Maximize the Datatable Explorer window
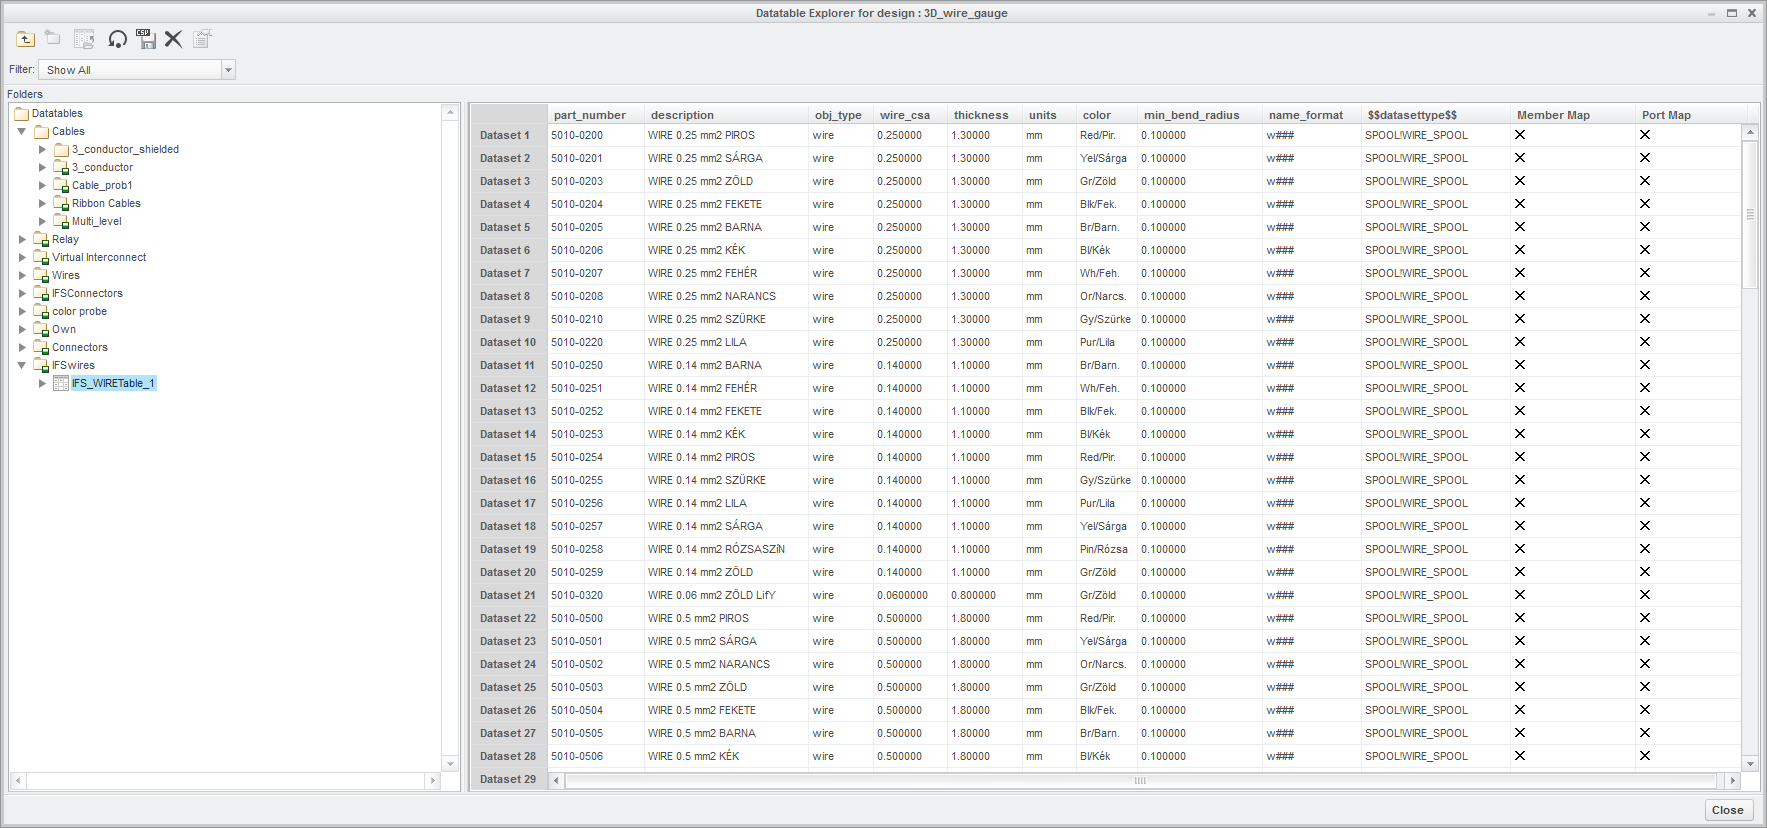This screenshot has width=1767, height=828. pyautogui.click(x=1732, y=13)
